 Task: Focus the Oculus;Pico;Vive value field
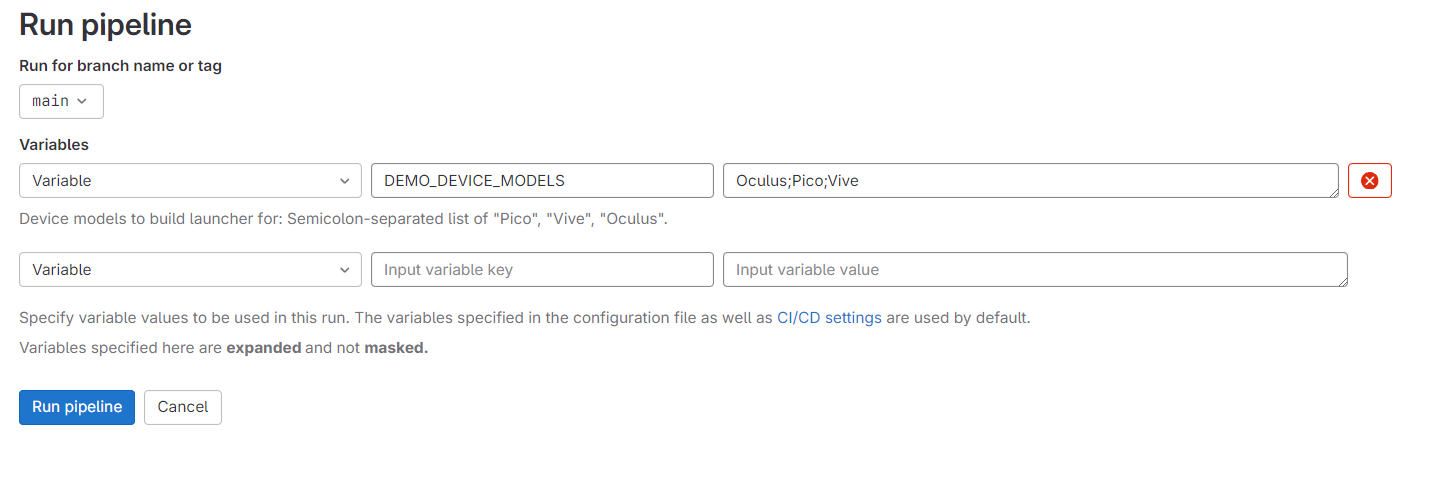(1031, 181)
